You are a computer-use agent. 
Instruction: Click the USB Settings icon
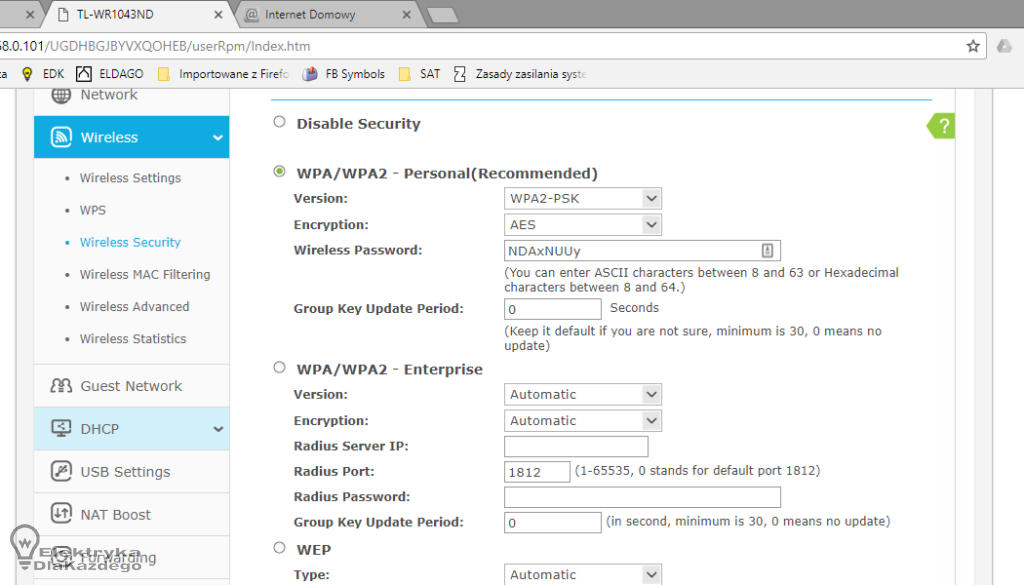click(x=61, y=472)
